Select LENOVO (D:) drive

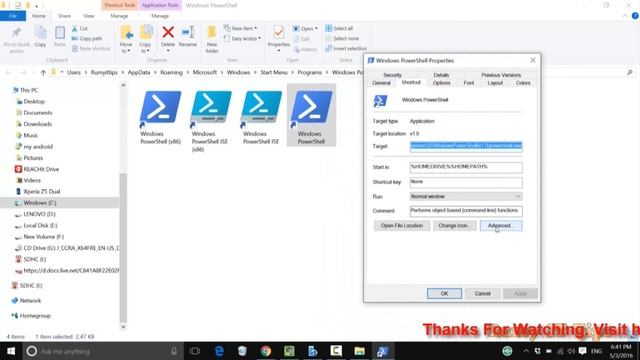click(39, 214)
